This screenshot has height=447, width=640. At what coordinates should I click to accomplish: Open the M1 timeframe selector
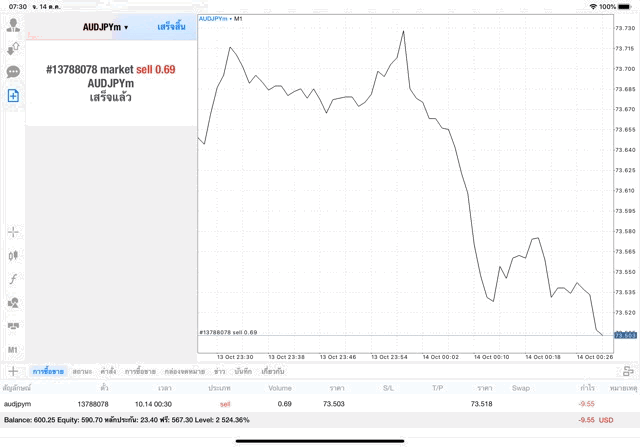click(14, 350)
